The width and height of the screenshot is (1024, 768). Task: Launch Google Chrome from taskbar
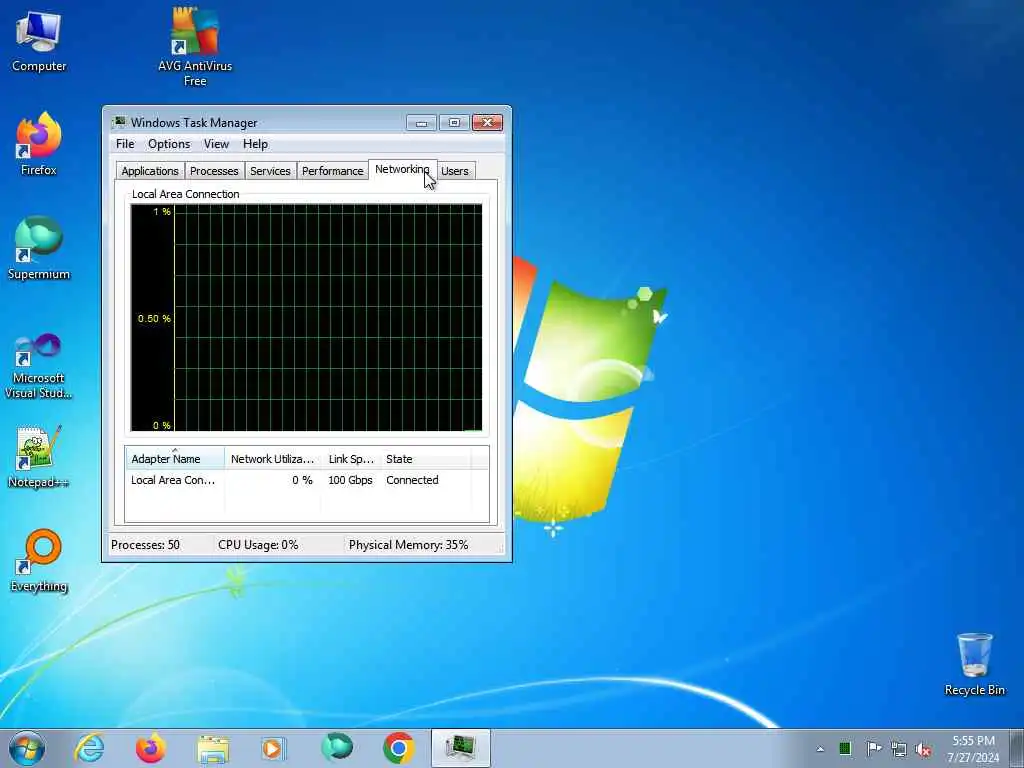pos(398,748)
